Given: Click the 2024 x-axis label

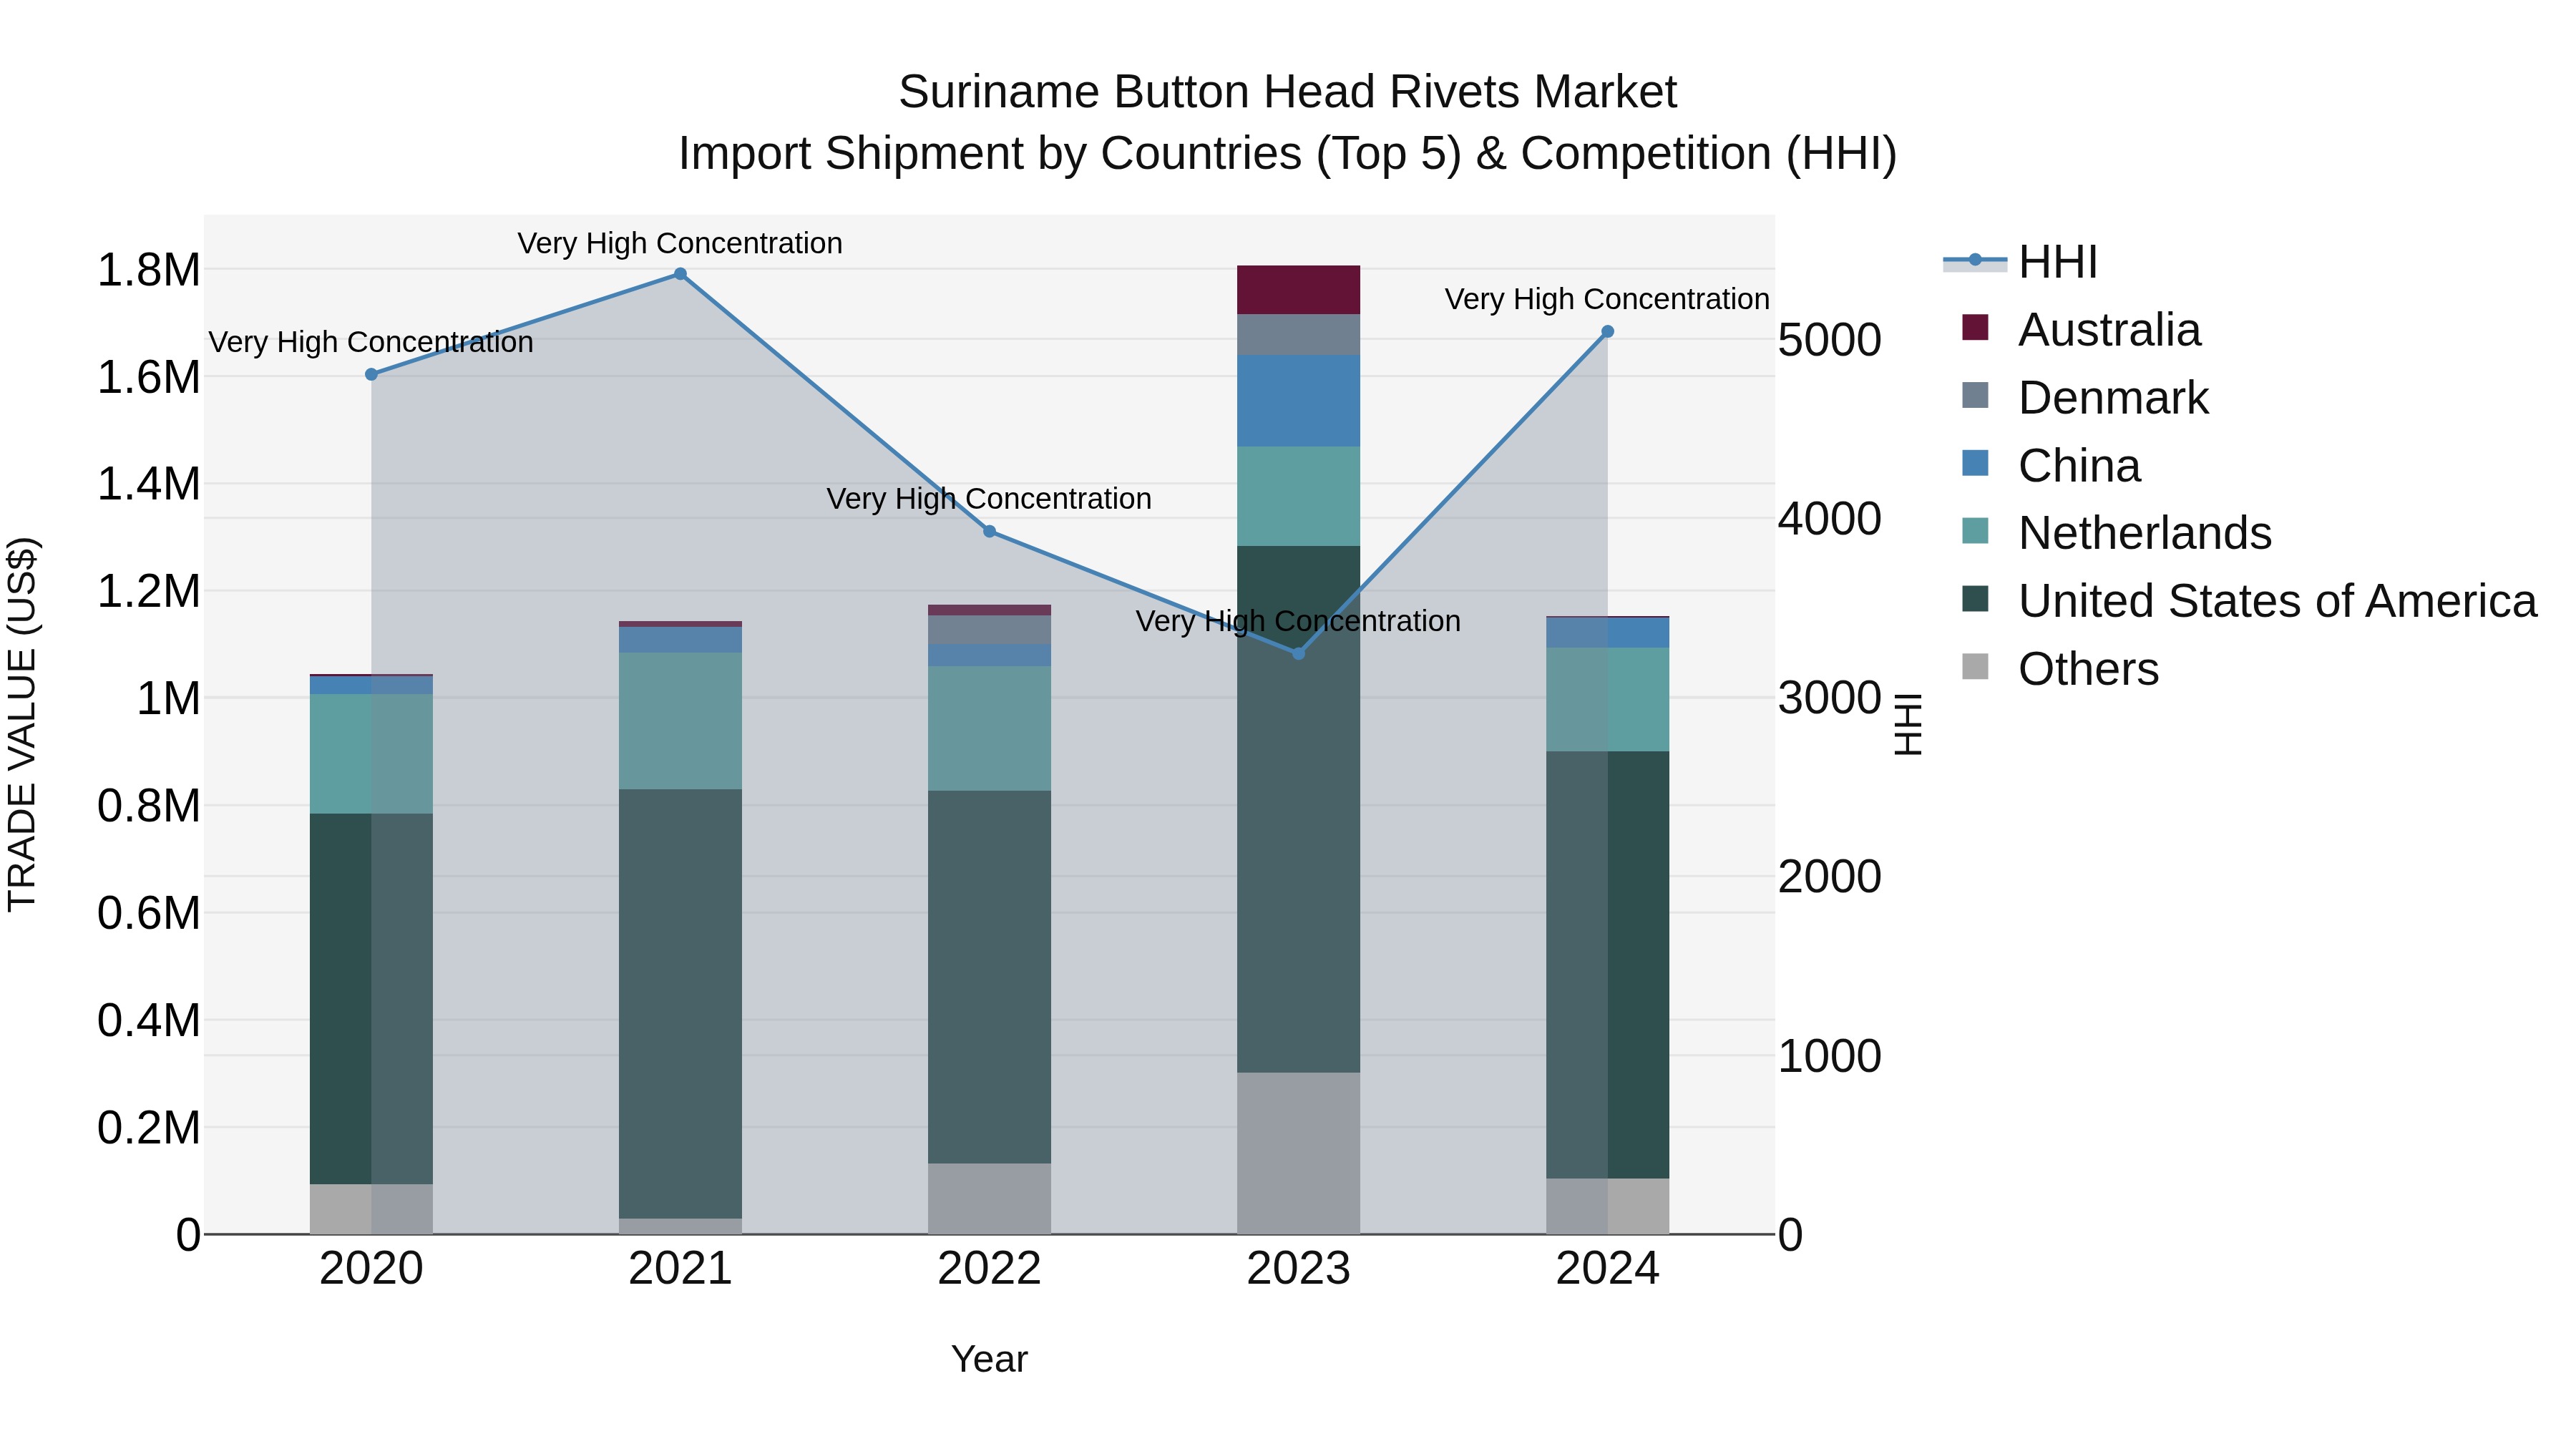Looking at the screenshot, I should click(1607, 1269).
